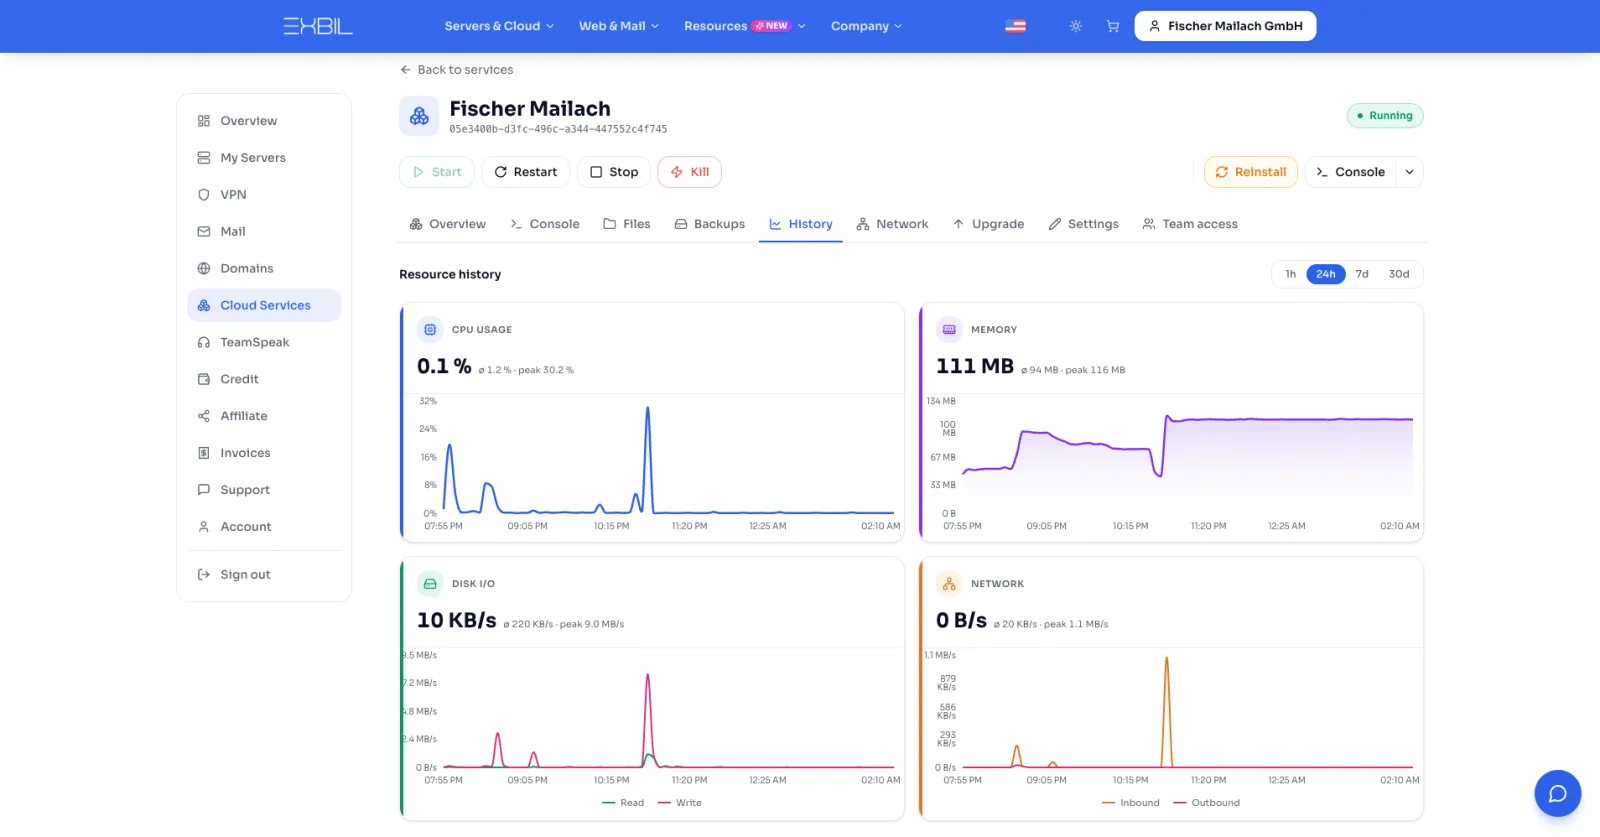The image size is (1600, 837).
Task: Select the US flag language switcher
Action: [1015, 26]
